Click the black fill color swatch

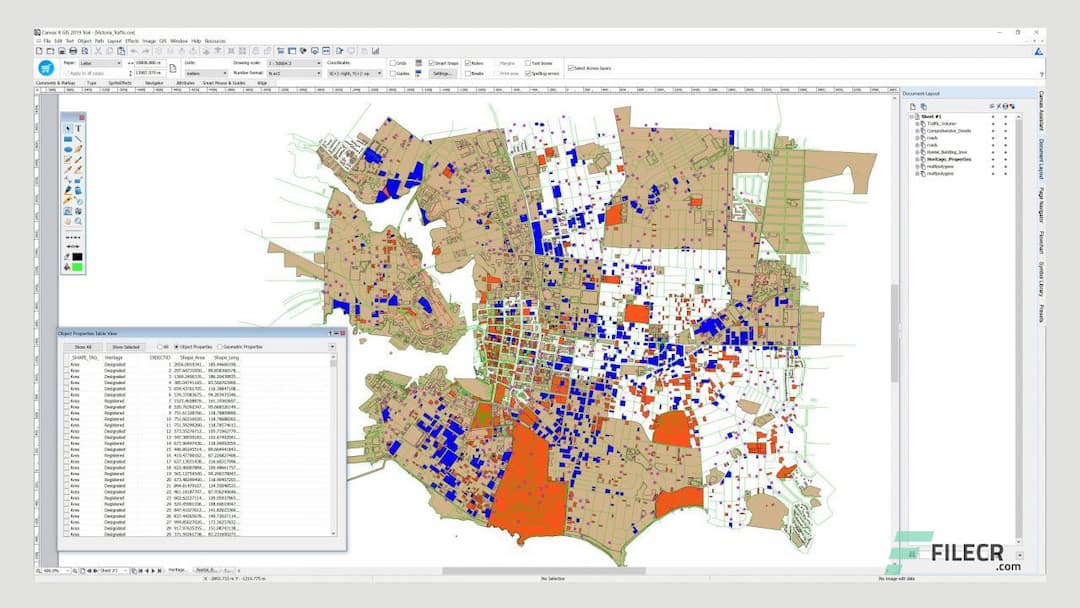[76, 254]
